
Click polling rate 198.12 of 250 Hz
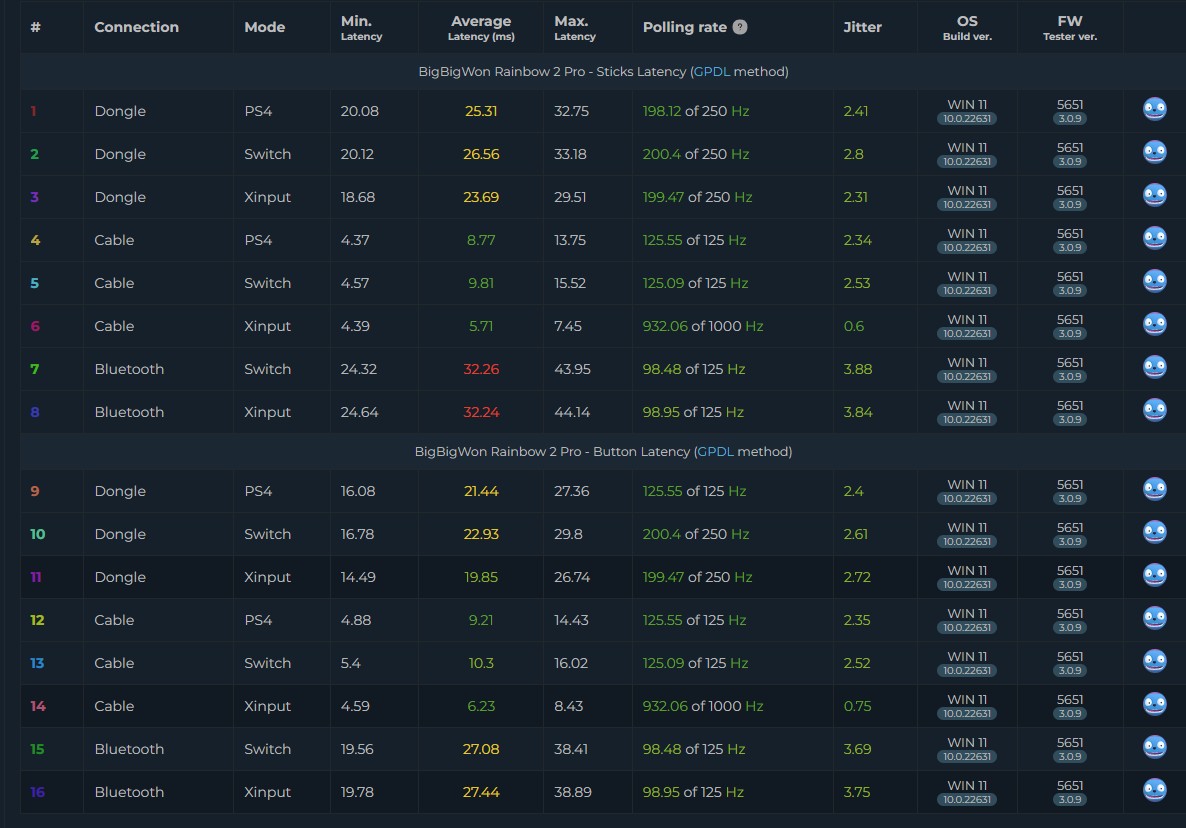[696, 111]
